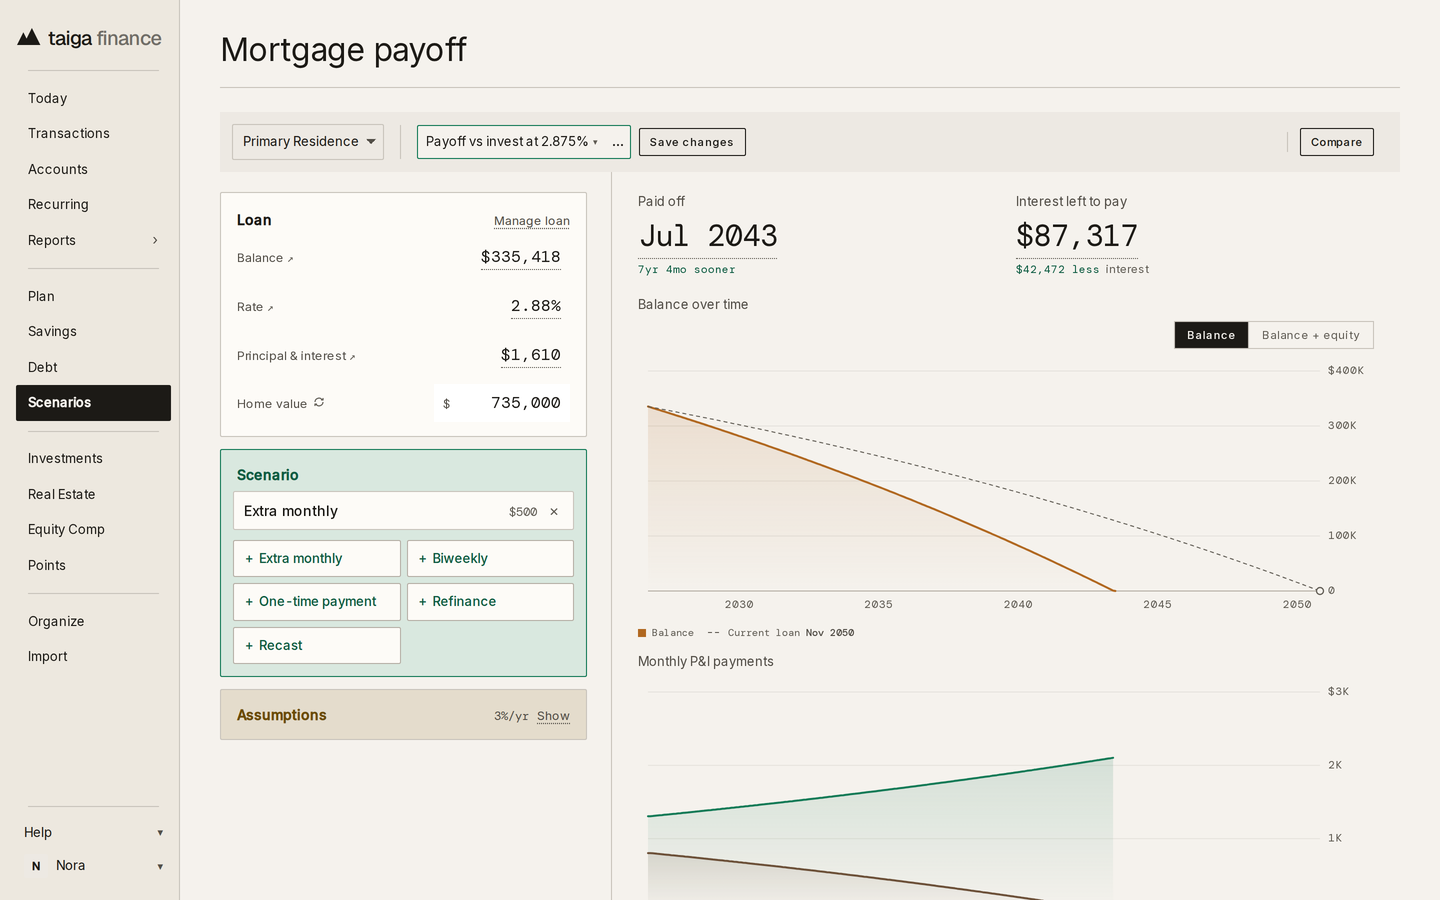Click the Home value input field

click(502, 403)
